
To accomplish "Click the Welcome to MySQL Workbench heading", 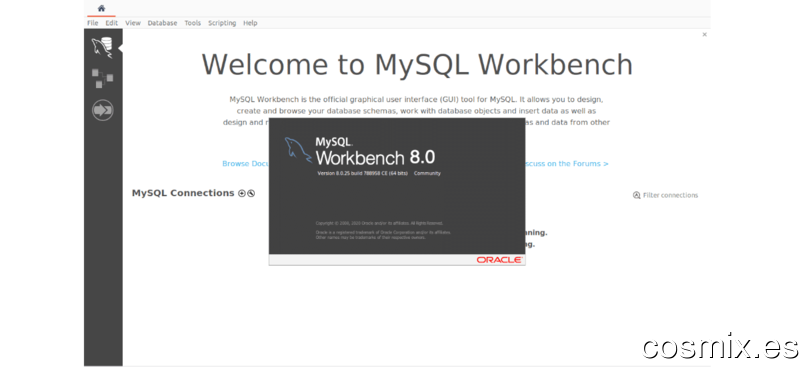I will (417, 65).
